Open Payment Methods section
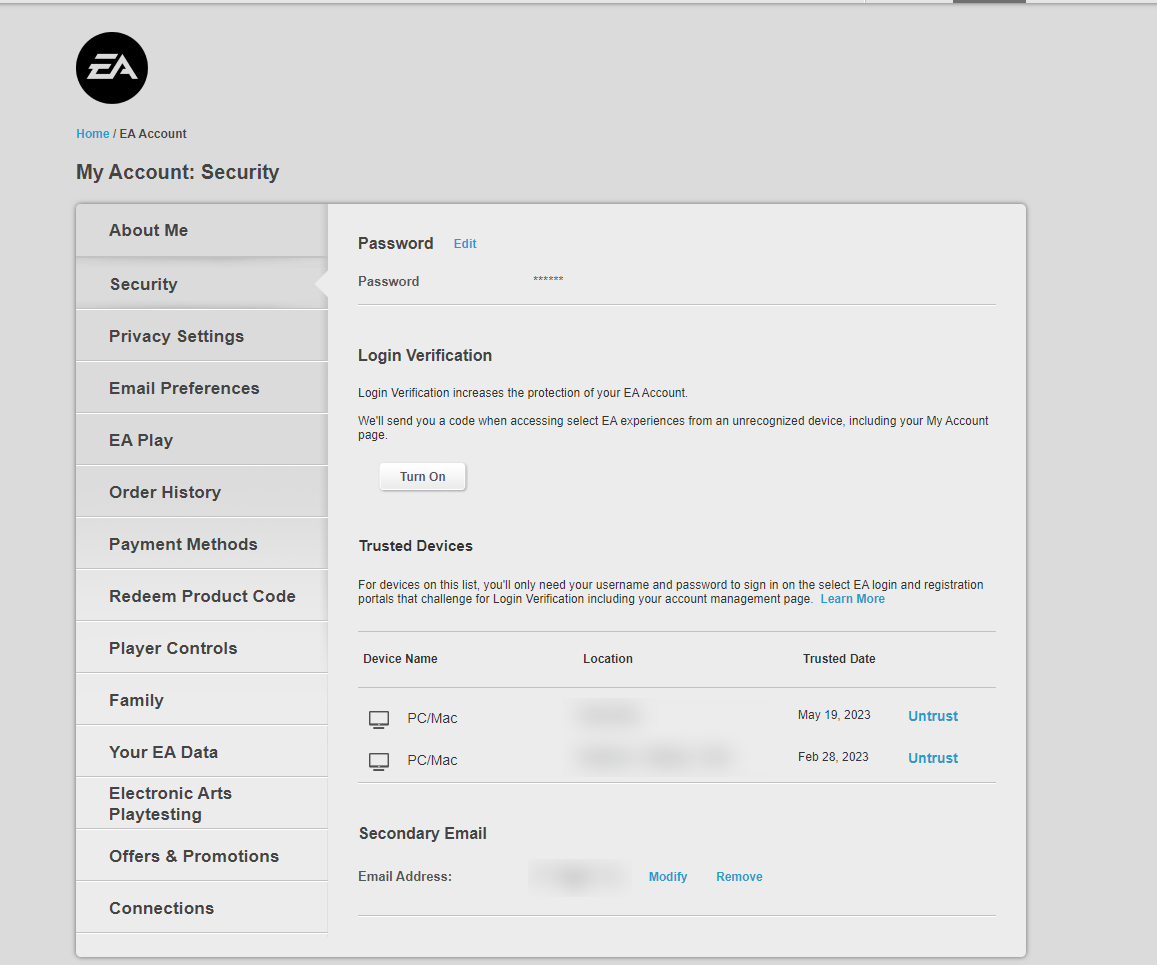This screenshot has height=965, width=1157. (x=183, y=544)
